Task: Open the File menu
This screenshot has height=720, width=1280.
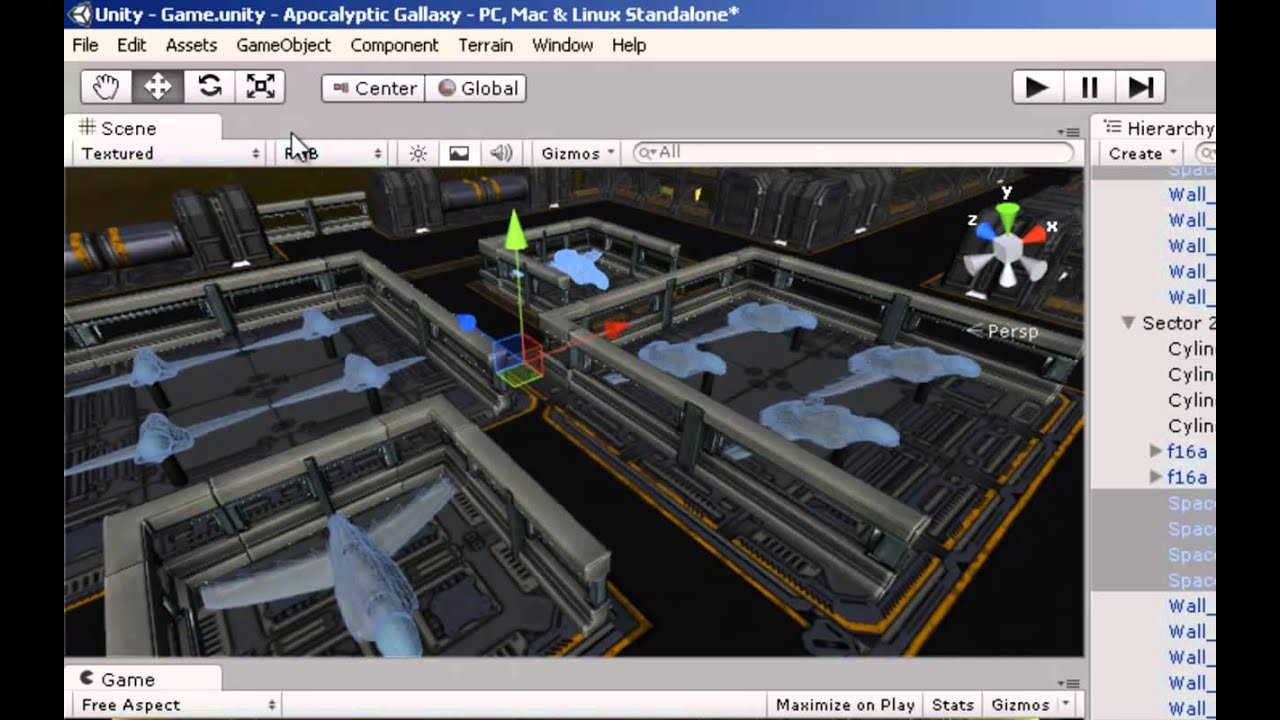Action: click(85, 45)
